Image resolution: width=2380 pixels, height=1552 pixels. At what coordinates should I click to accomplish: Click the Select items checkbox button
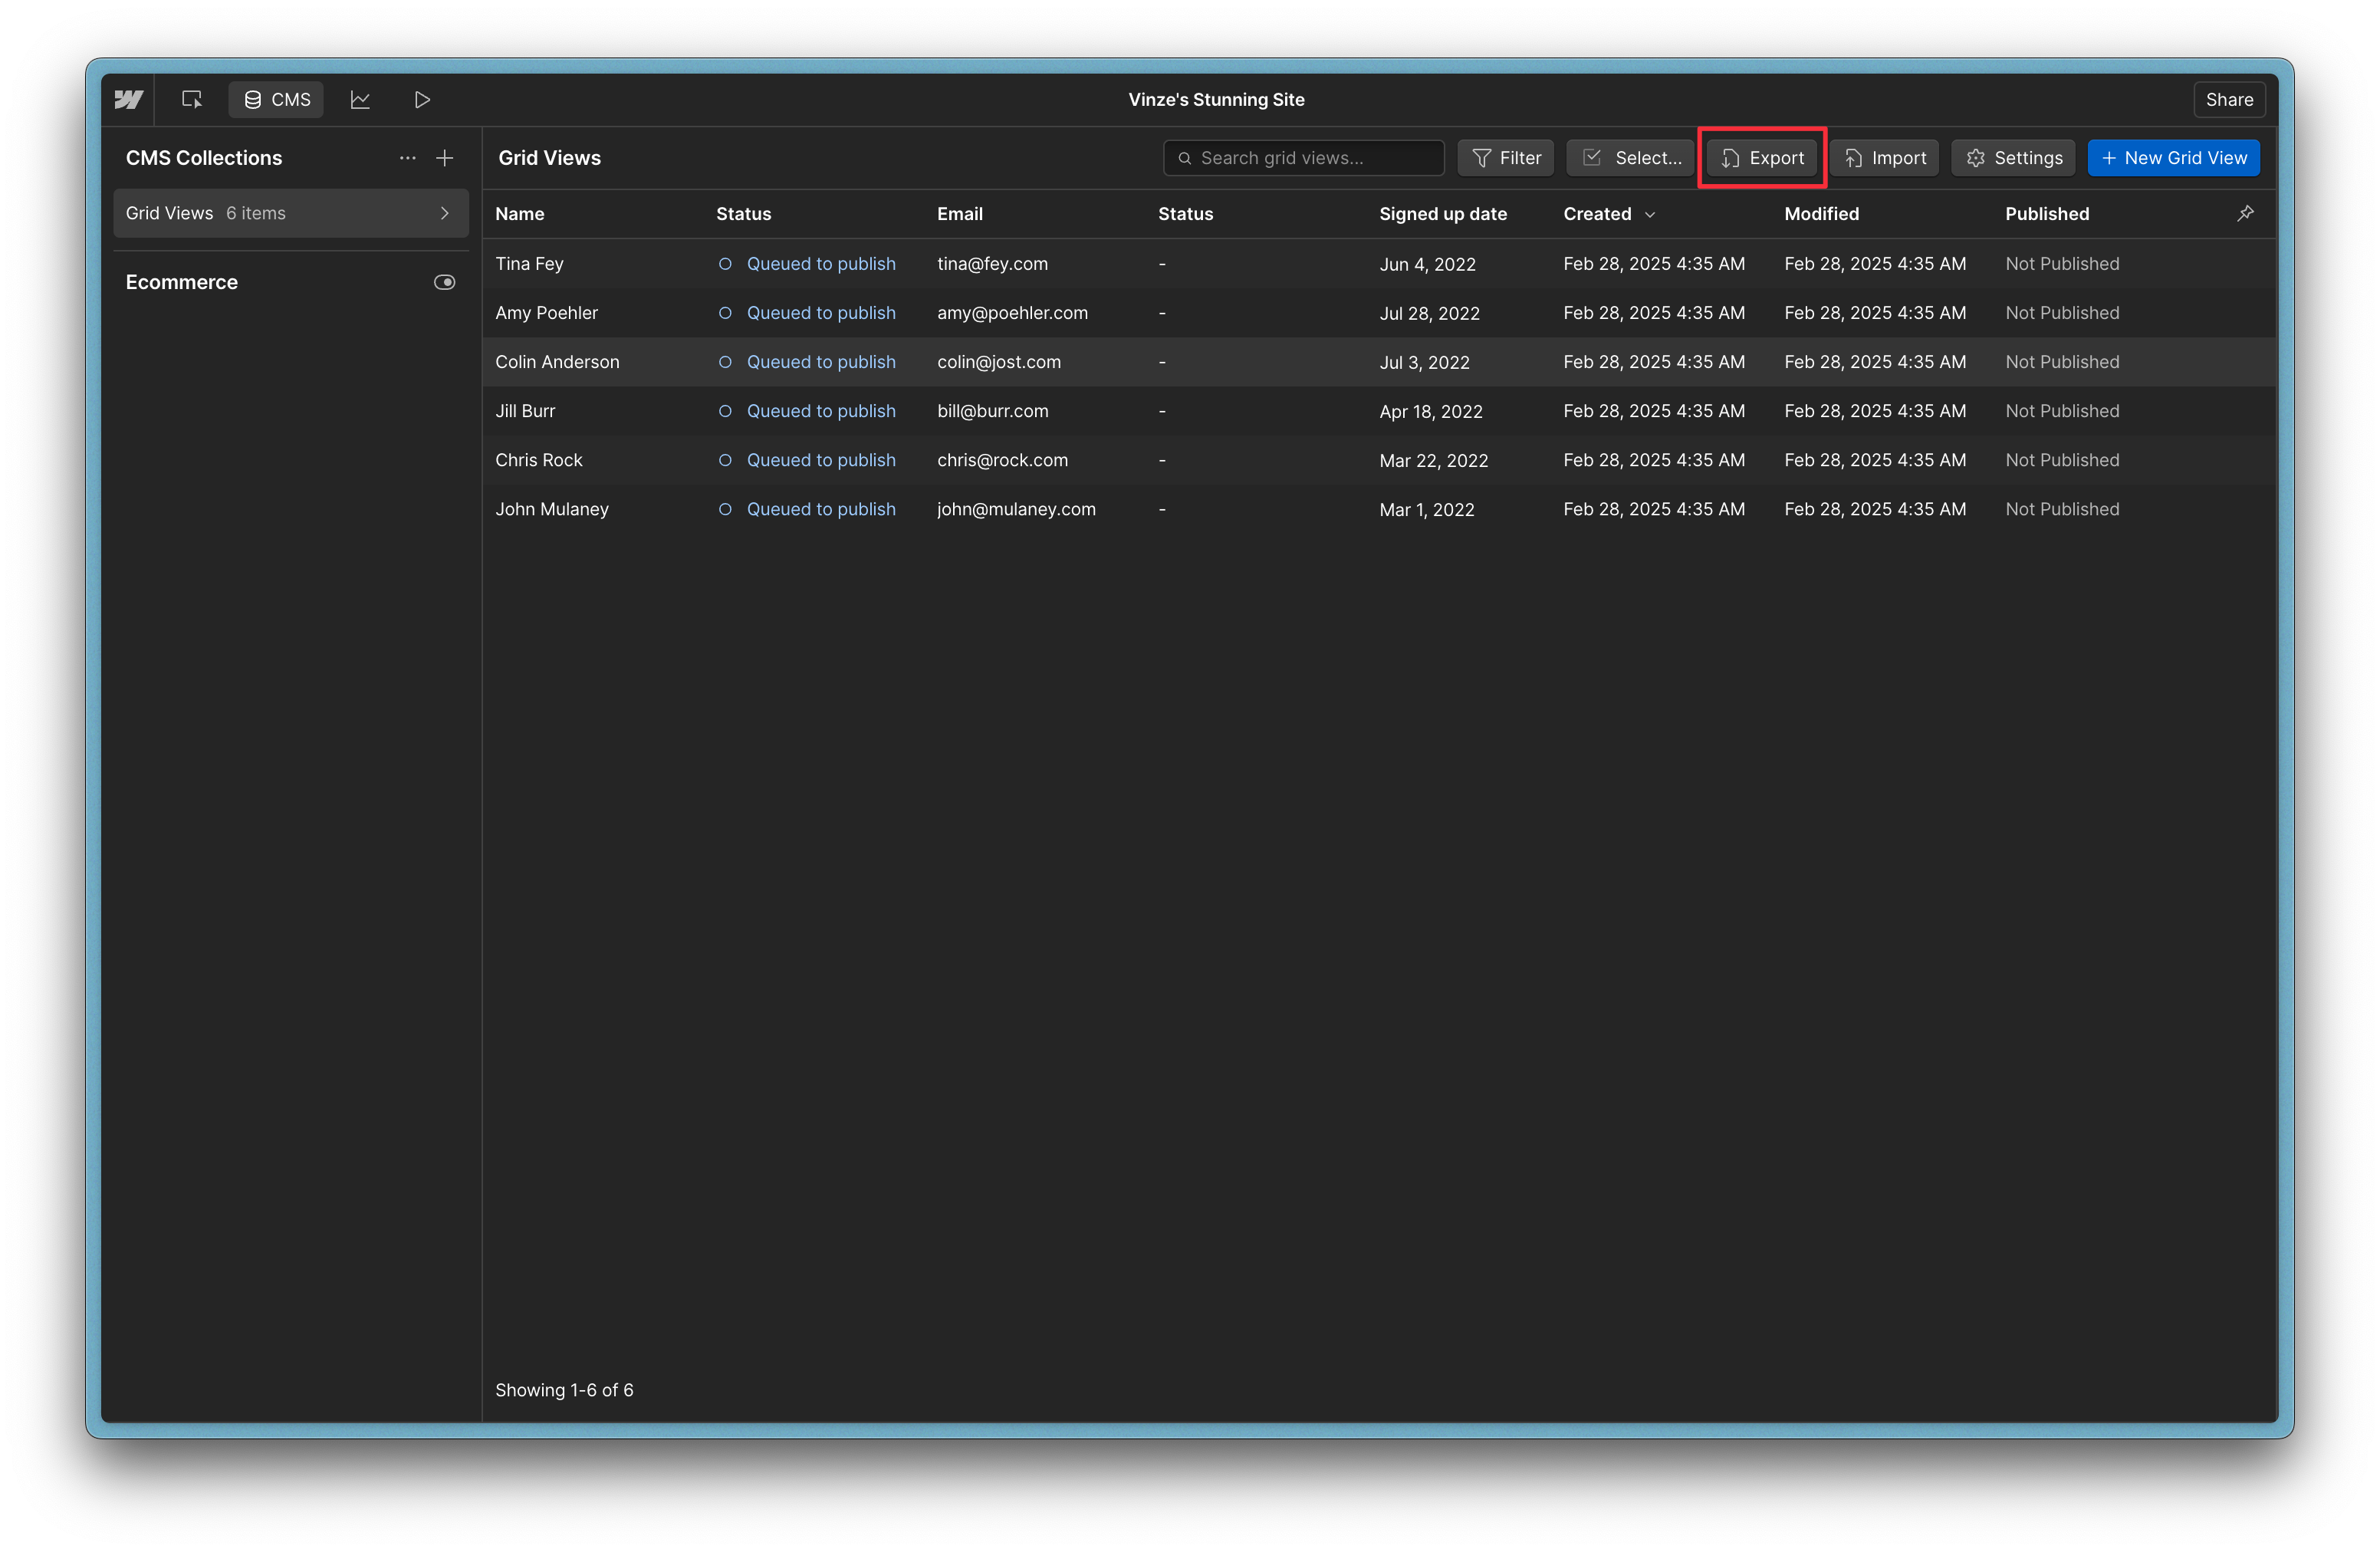point(1629,158)
